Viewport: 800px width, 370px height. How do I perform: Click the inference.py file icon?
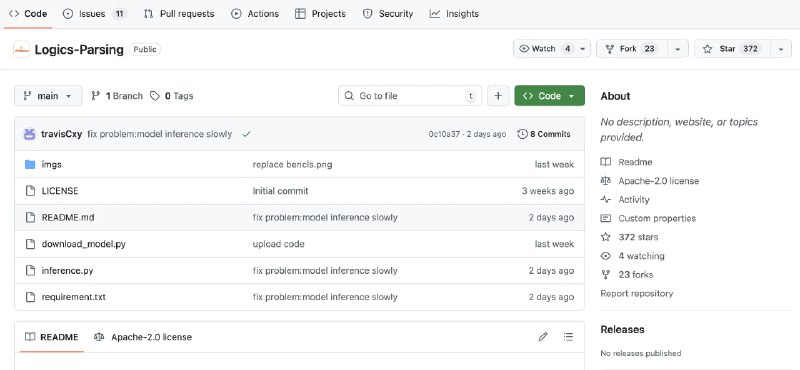[30, 270]
